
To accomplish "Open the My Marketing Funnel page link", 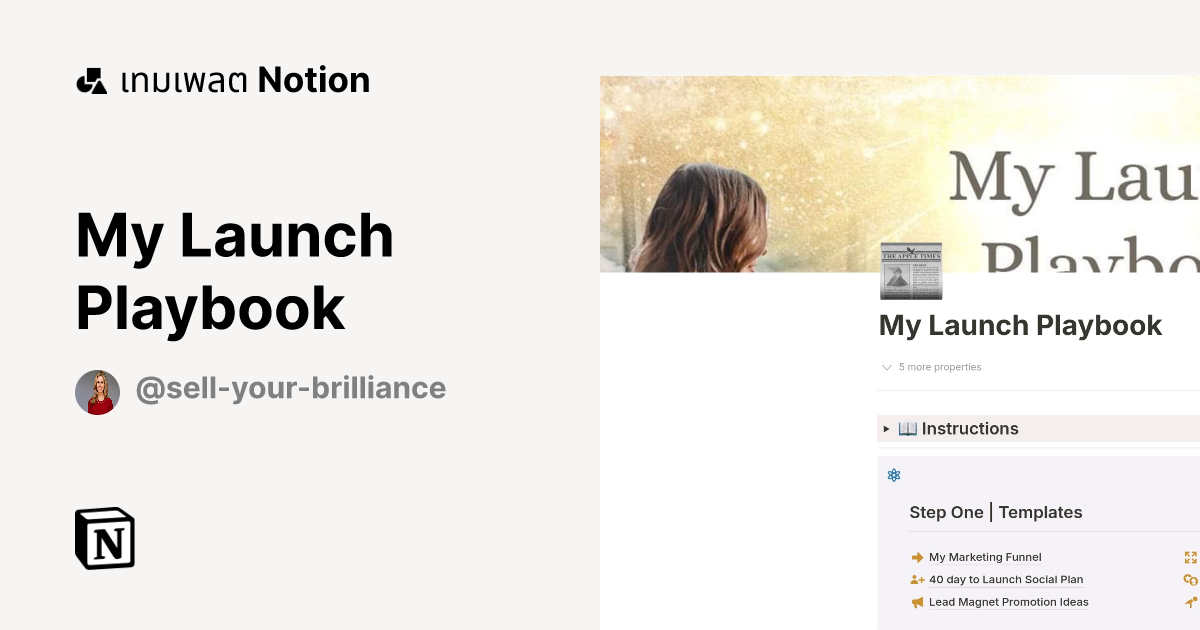I will pyautogui.click(x=985, y=557).
